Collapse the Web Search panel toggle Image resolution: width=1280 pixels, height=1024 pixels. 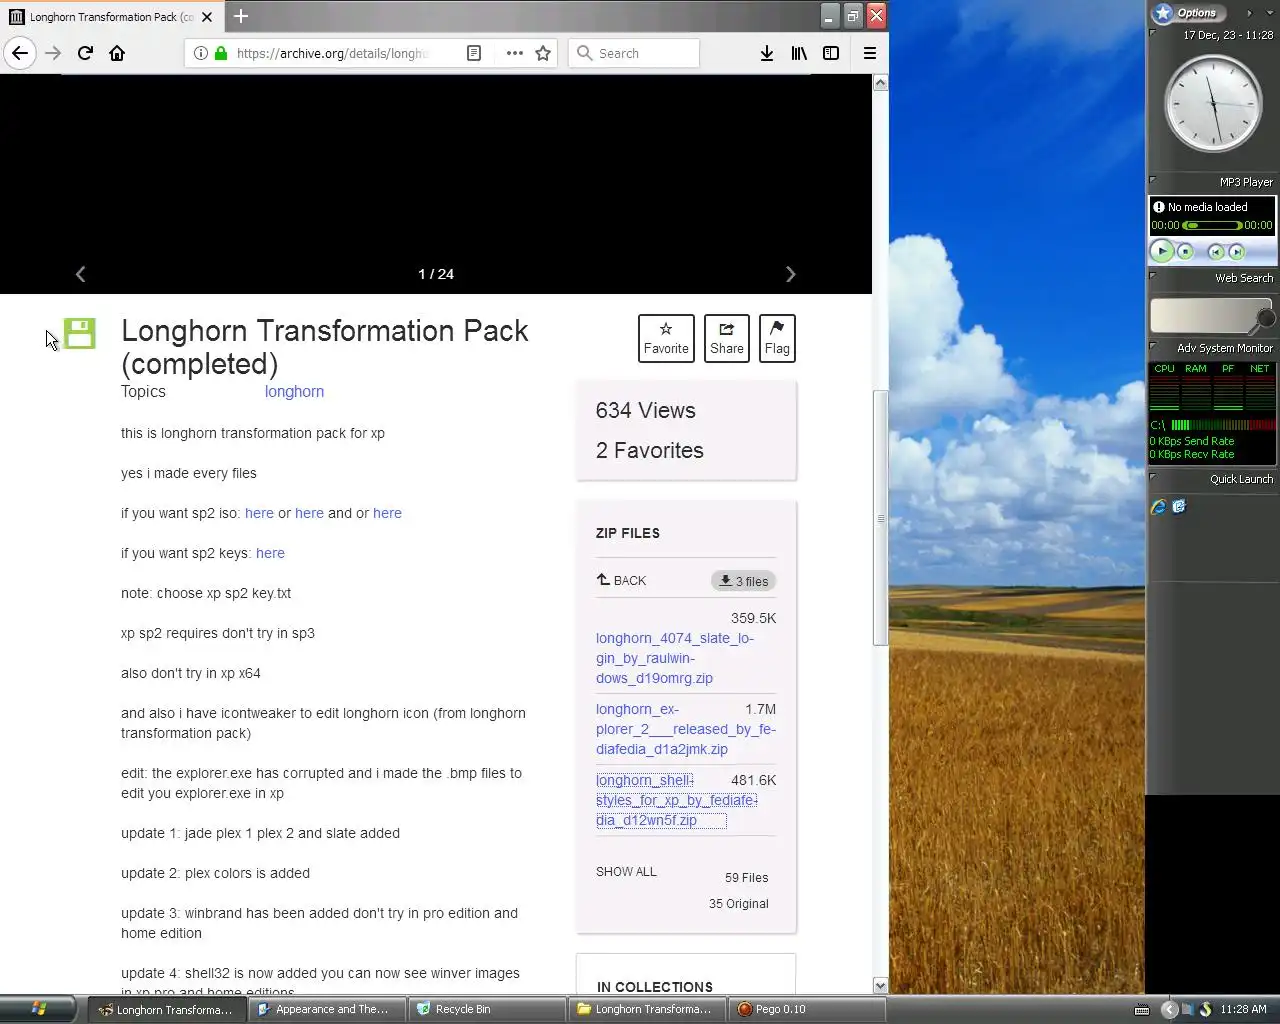tap(1152, 275)
